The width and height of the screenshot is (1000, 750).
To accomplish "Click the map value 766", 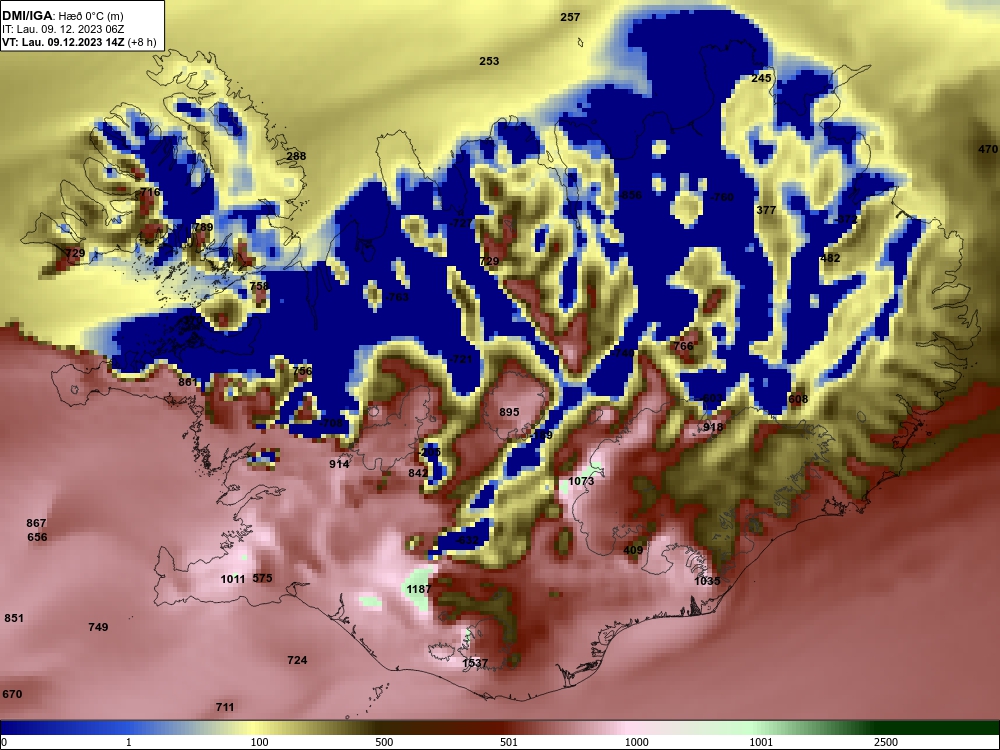I will (x=683, y=346).
